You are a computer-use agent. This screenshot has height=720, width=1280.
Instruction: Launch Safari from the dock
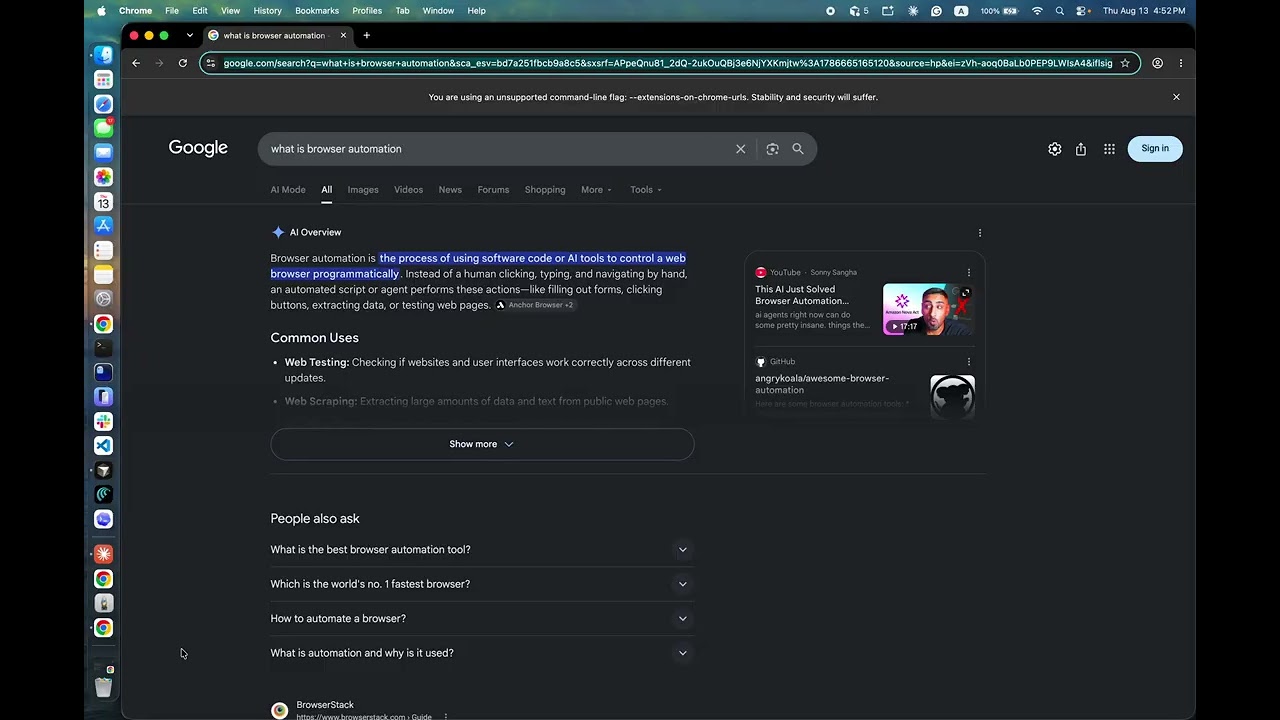tap(103, 104)
